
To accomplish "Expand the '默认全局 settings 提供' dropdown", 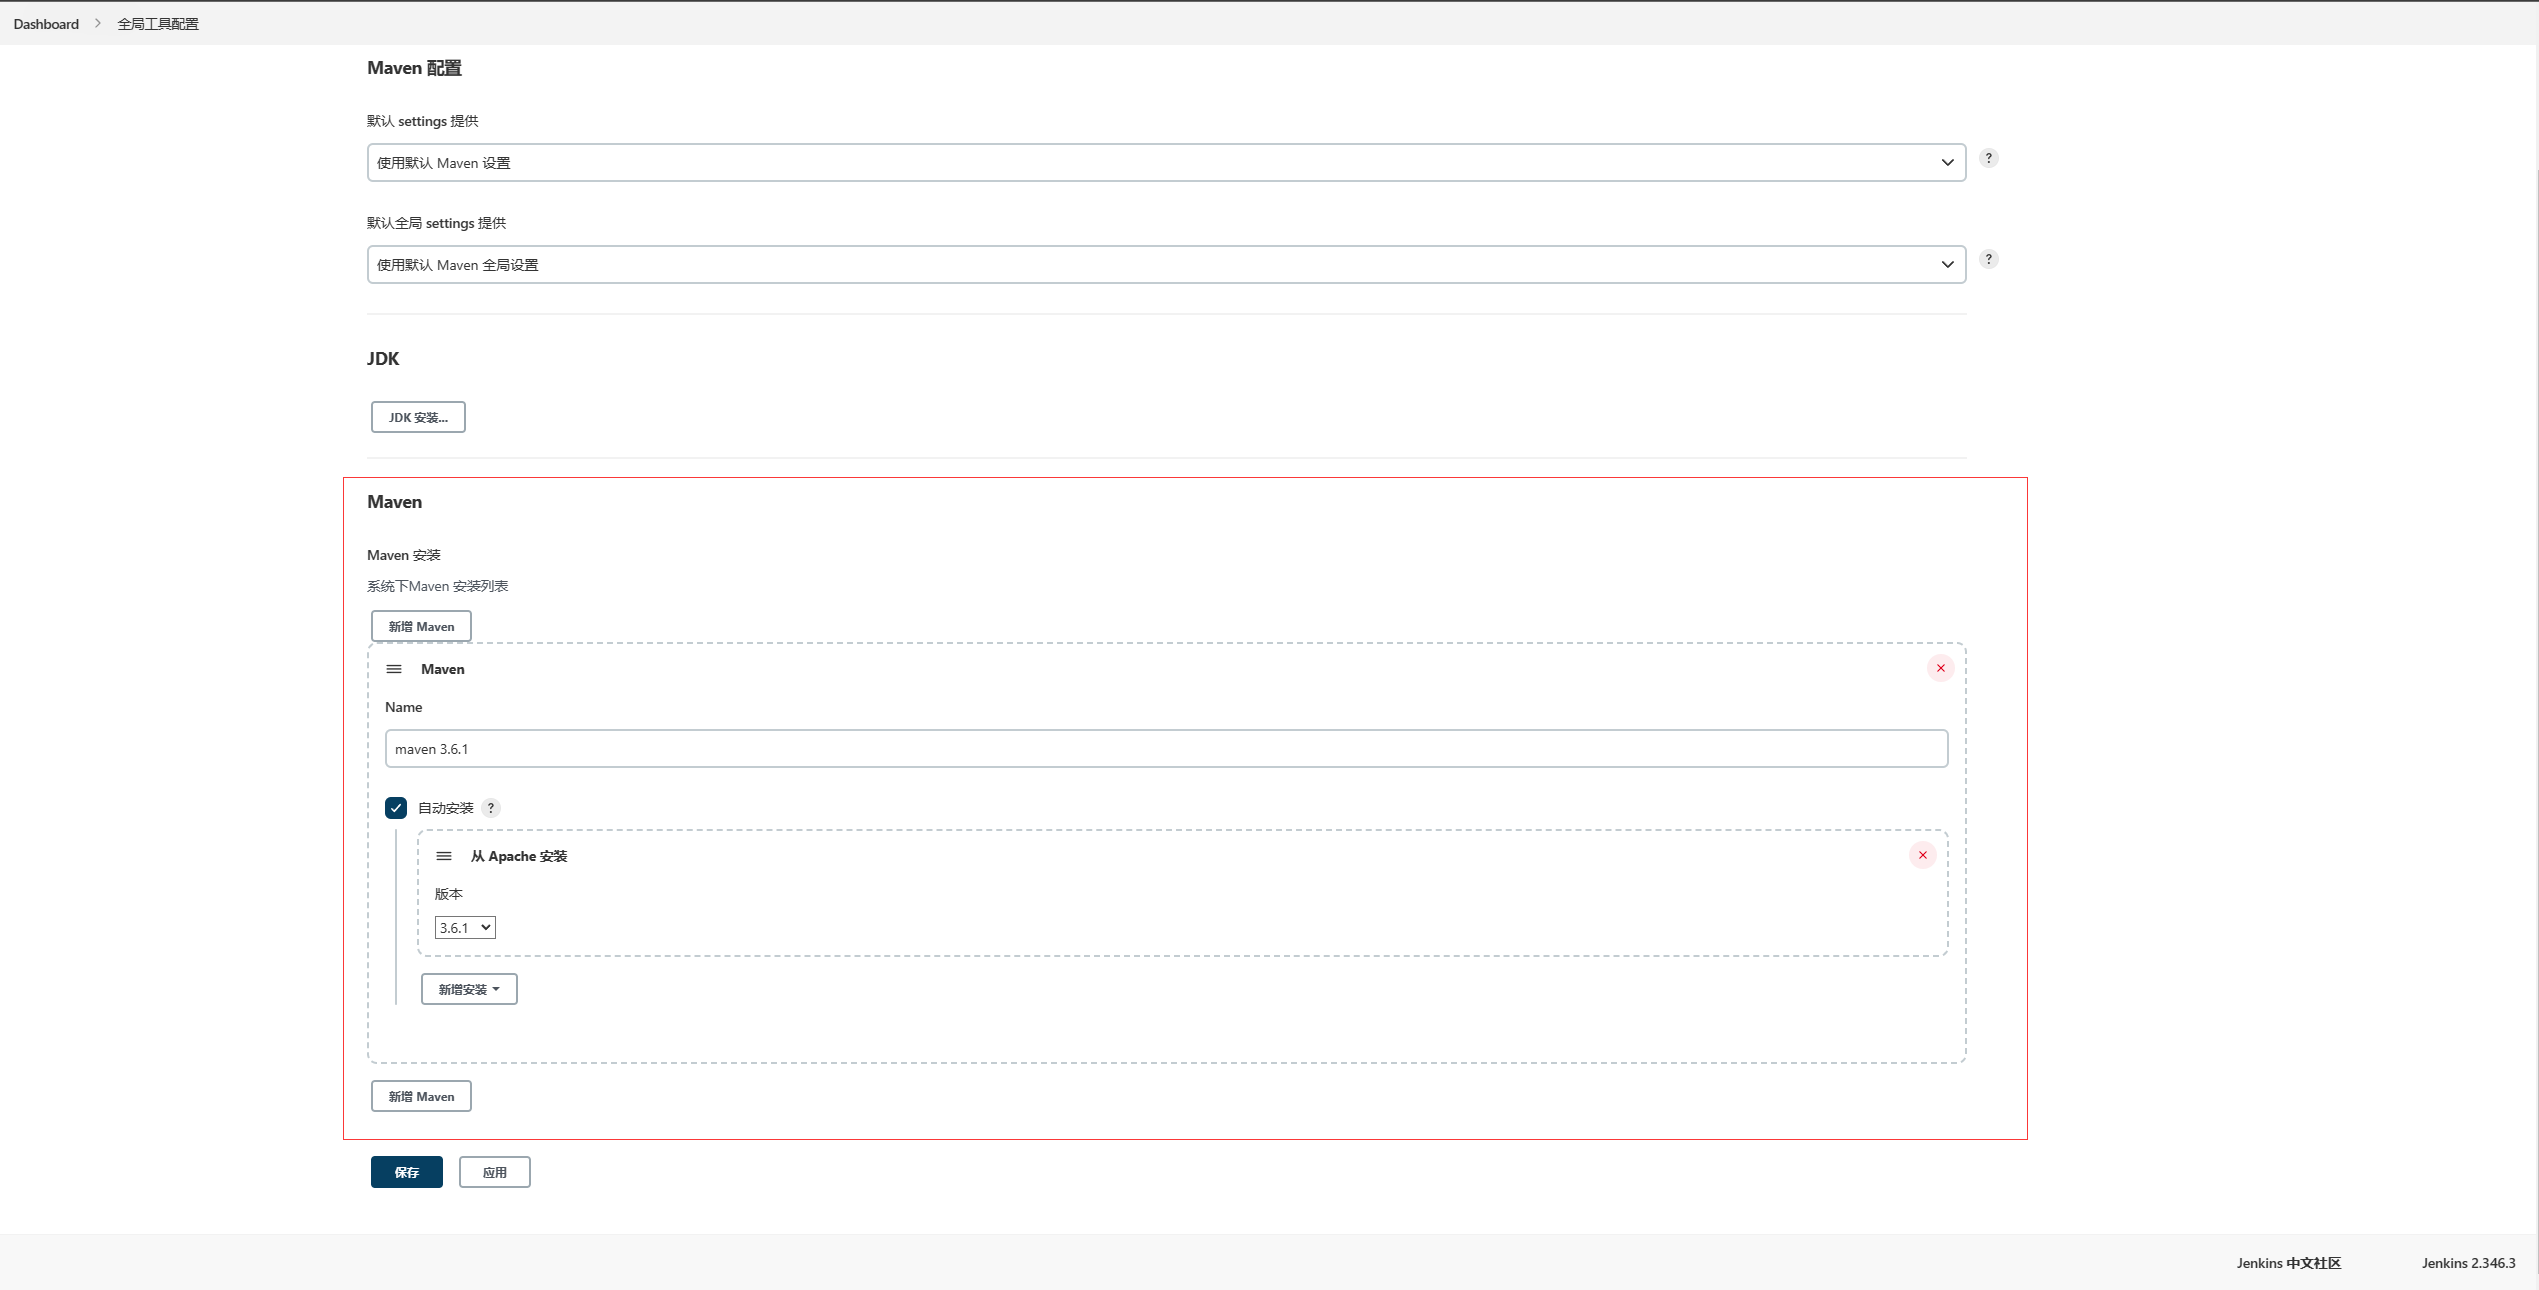I will pos(1163,263).
